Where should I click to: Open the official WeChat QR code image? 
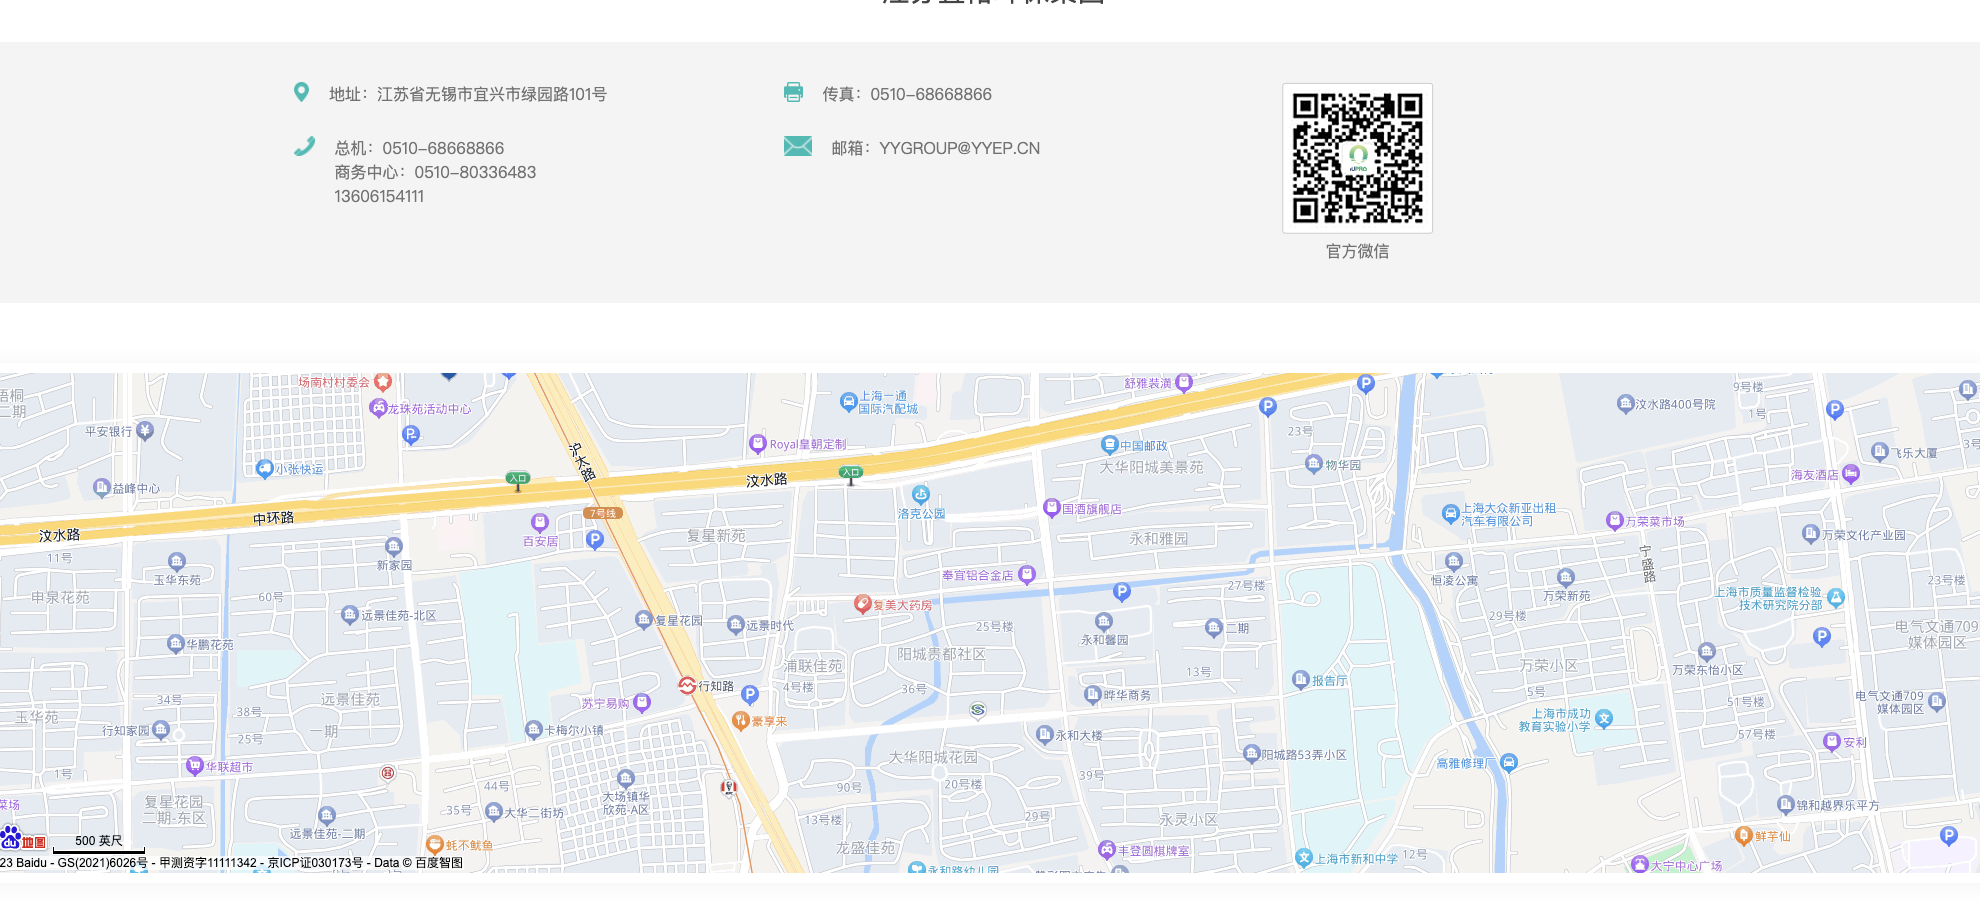(1357, 158)
